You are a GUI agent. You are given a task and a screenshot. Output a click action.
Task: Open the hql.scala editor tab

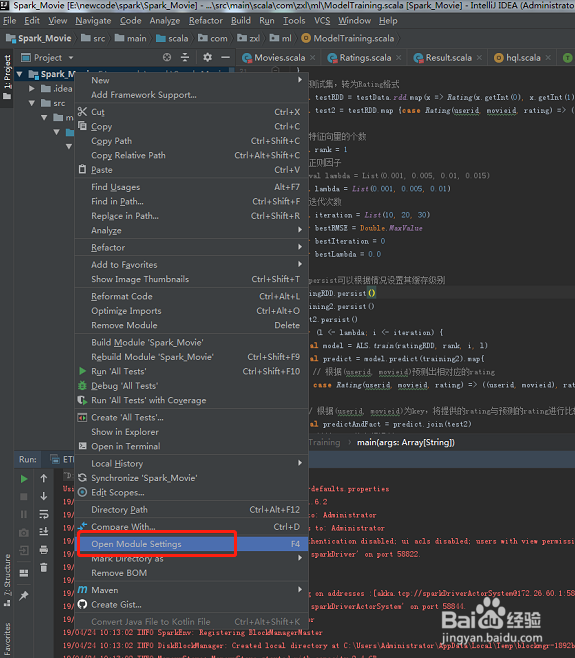523,58
